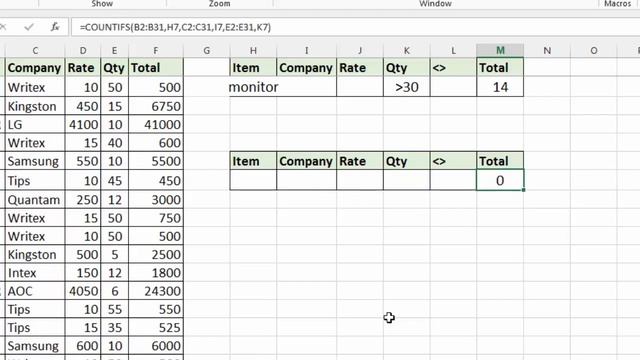Screen dimensions: 640x360
Task: Click Rate header in column D
Action: 83,68
